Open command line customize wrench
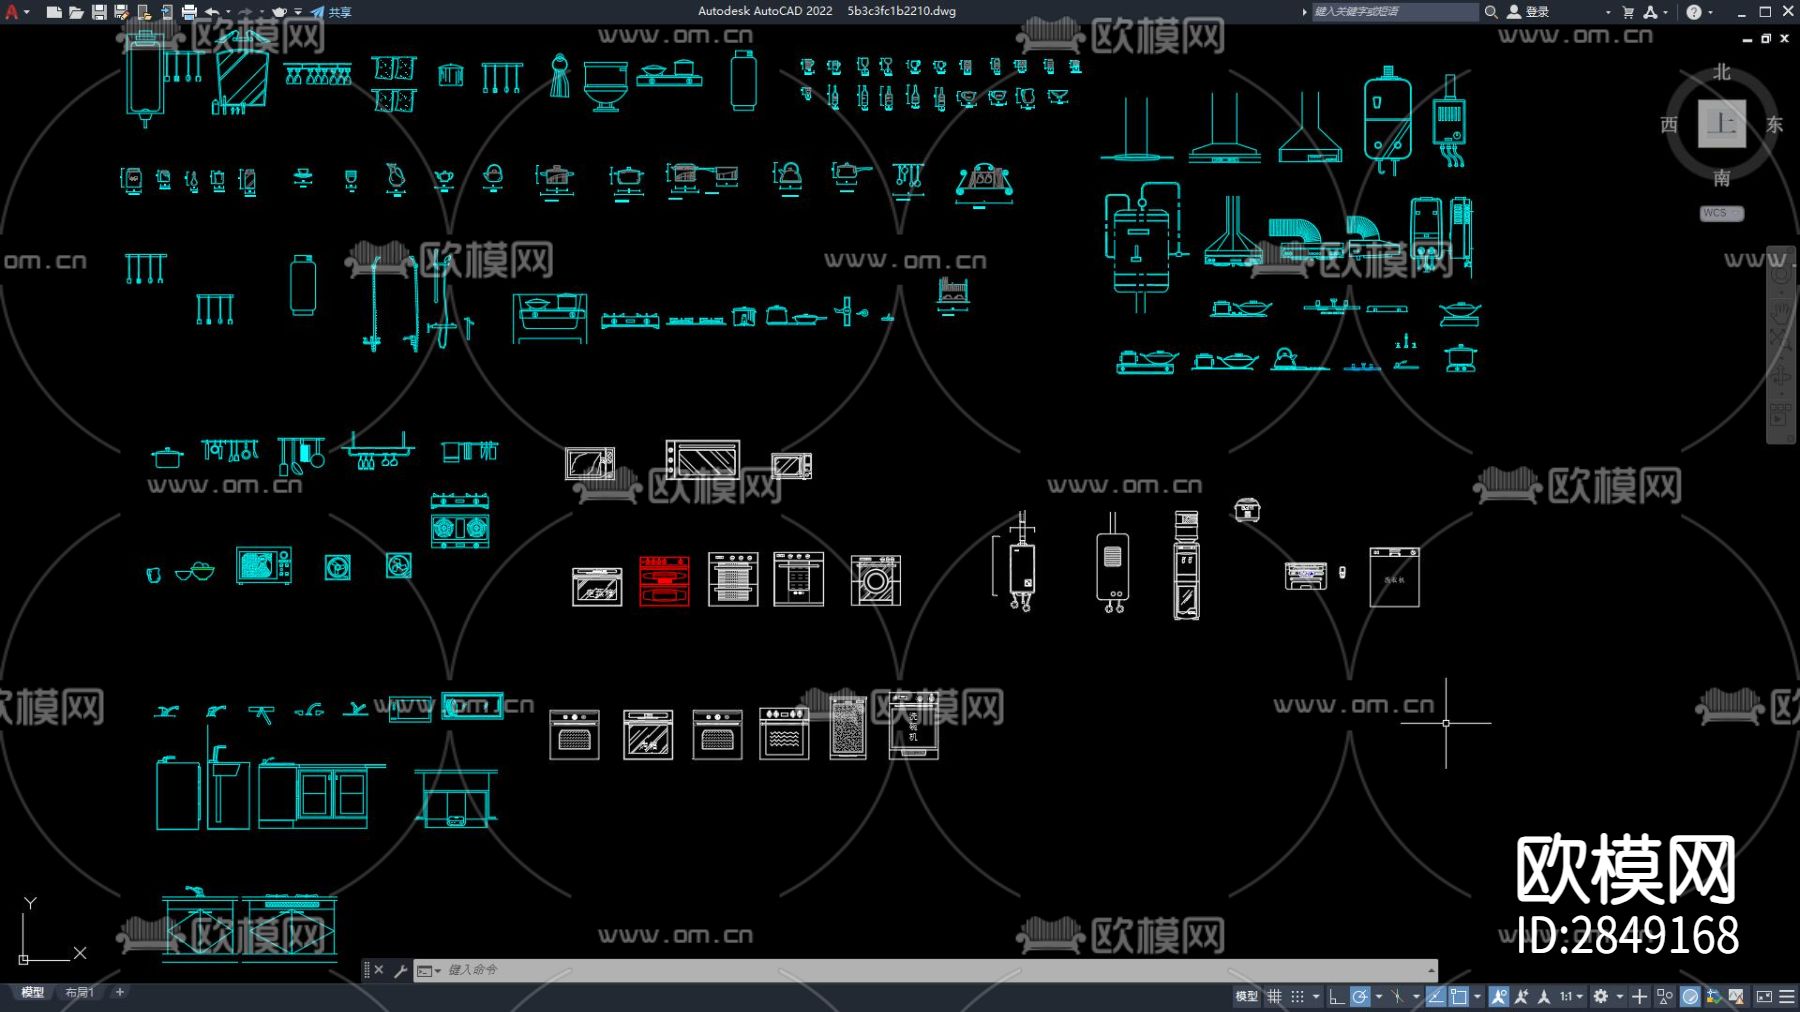The width and height of the screenshot is (1800, 1012). pyautogui.click(x=401, y=970)
